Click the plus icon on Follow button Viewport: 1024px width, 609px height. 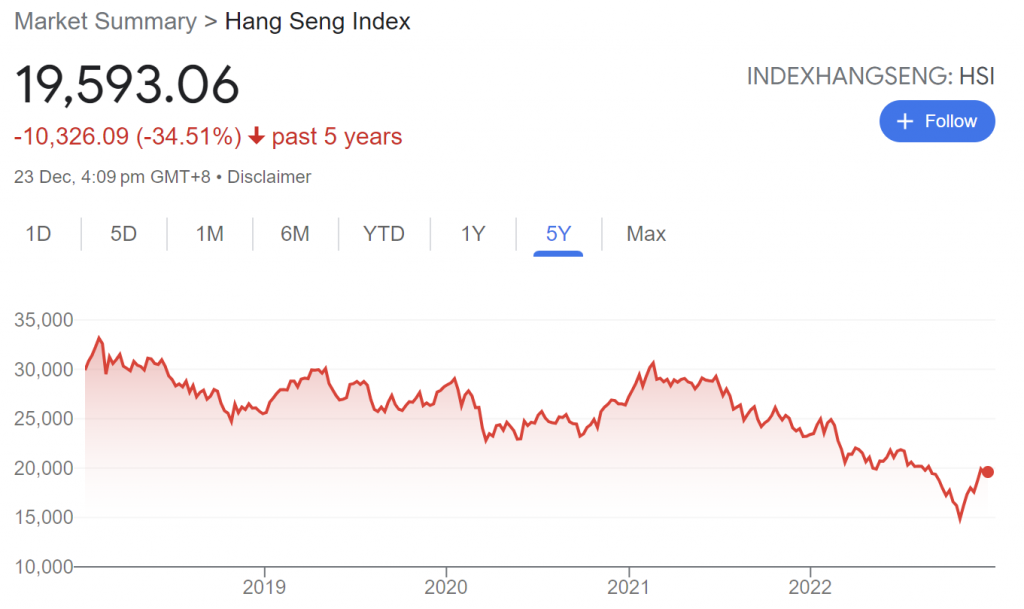(x=904, y=121)
